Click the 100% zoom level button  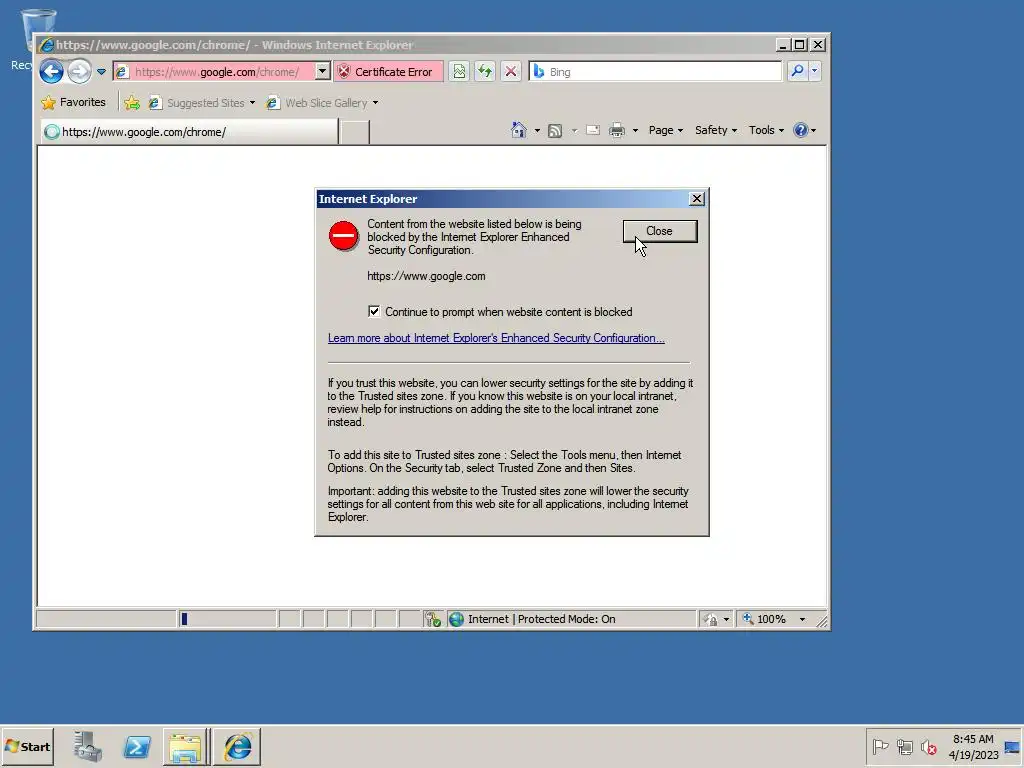click(x=764, y=619)
